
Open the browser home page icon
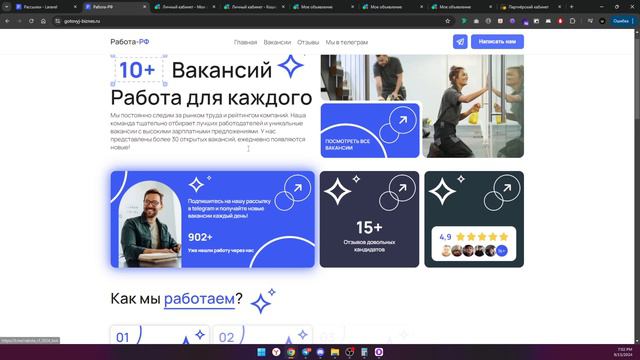(43, 21)
